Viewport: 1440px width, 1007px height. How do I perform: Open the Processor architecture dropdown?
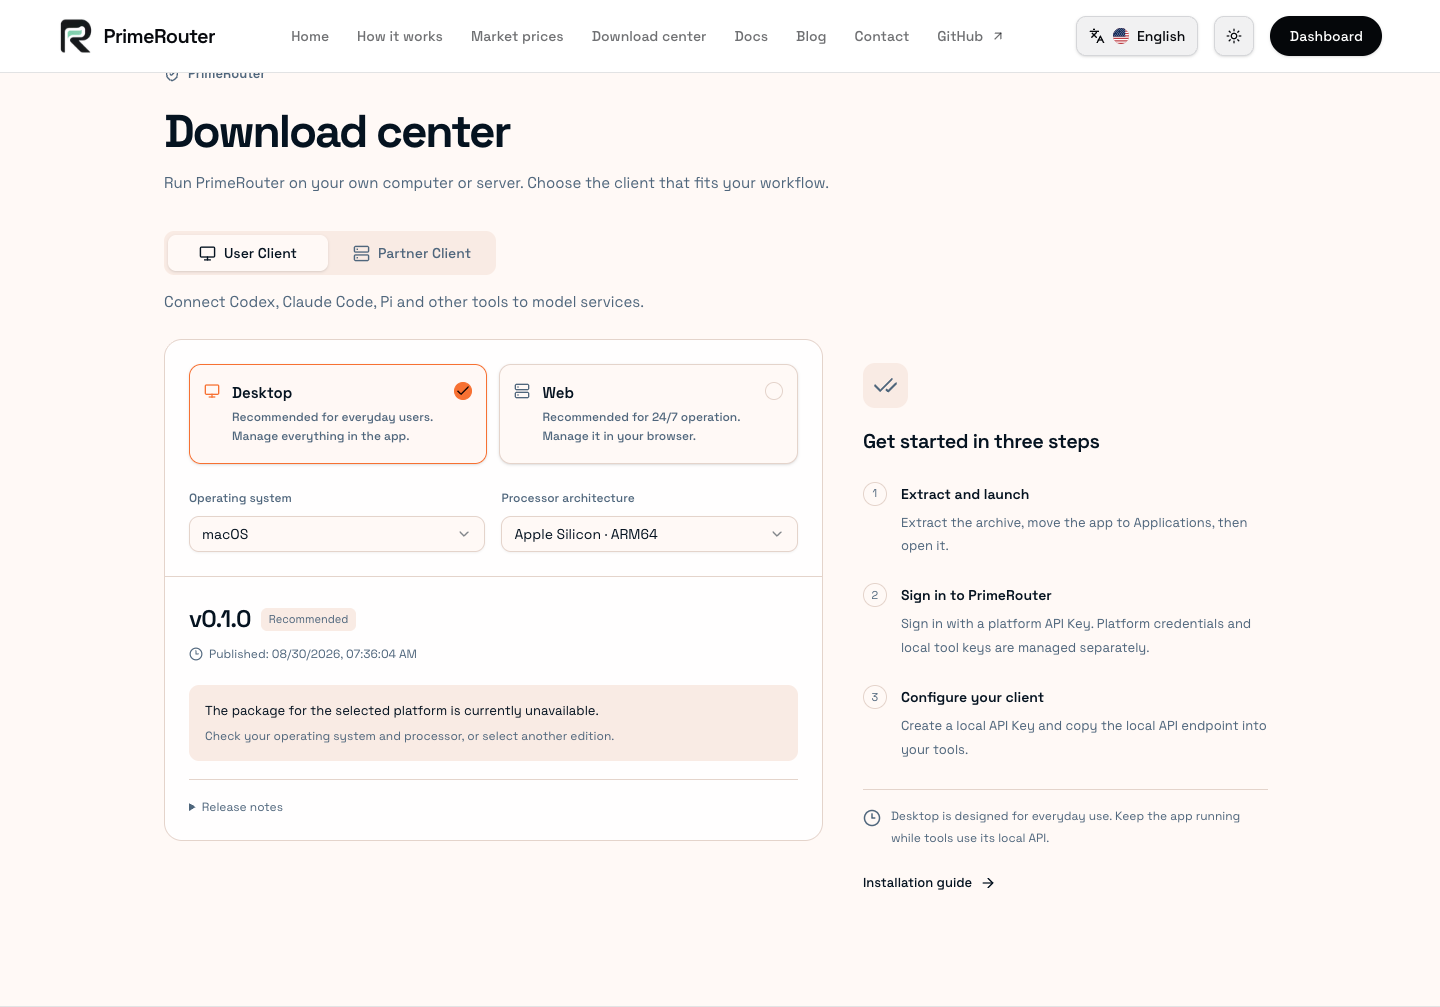pos(649,534)
